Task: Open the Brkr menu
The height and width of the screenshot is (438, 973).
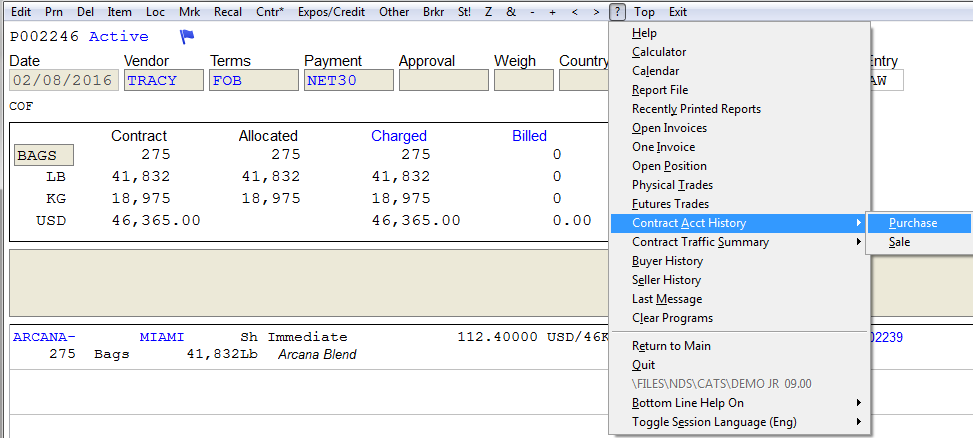Action: point(434,12)
